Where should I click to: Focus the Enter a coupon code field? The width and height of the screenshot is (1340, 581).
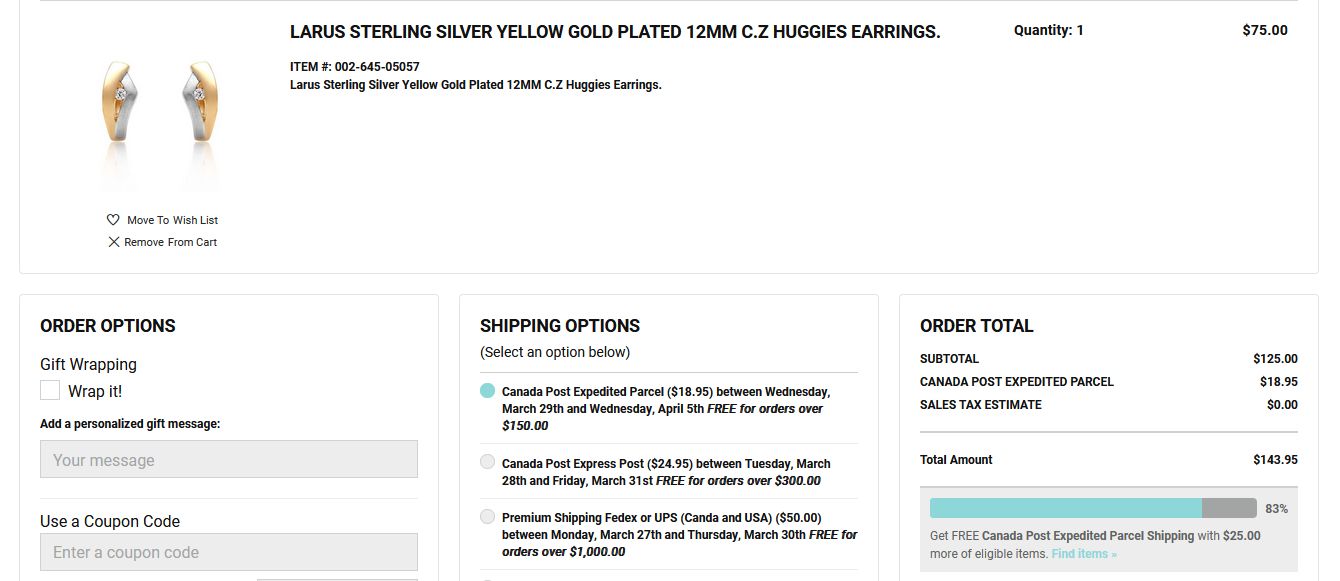point(228,552)
